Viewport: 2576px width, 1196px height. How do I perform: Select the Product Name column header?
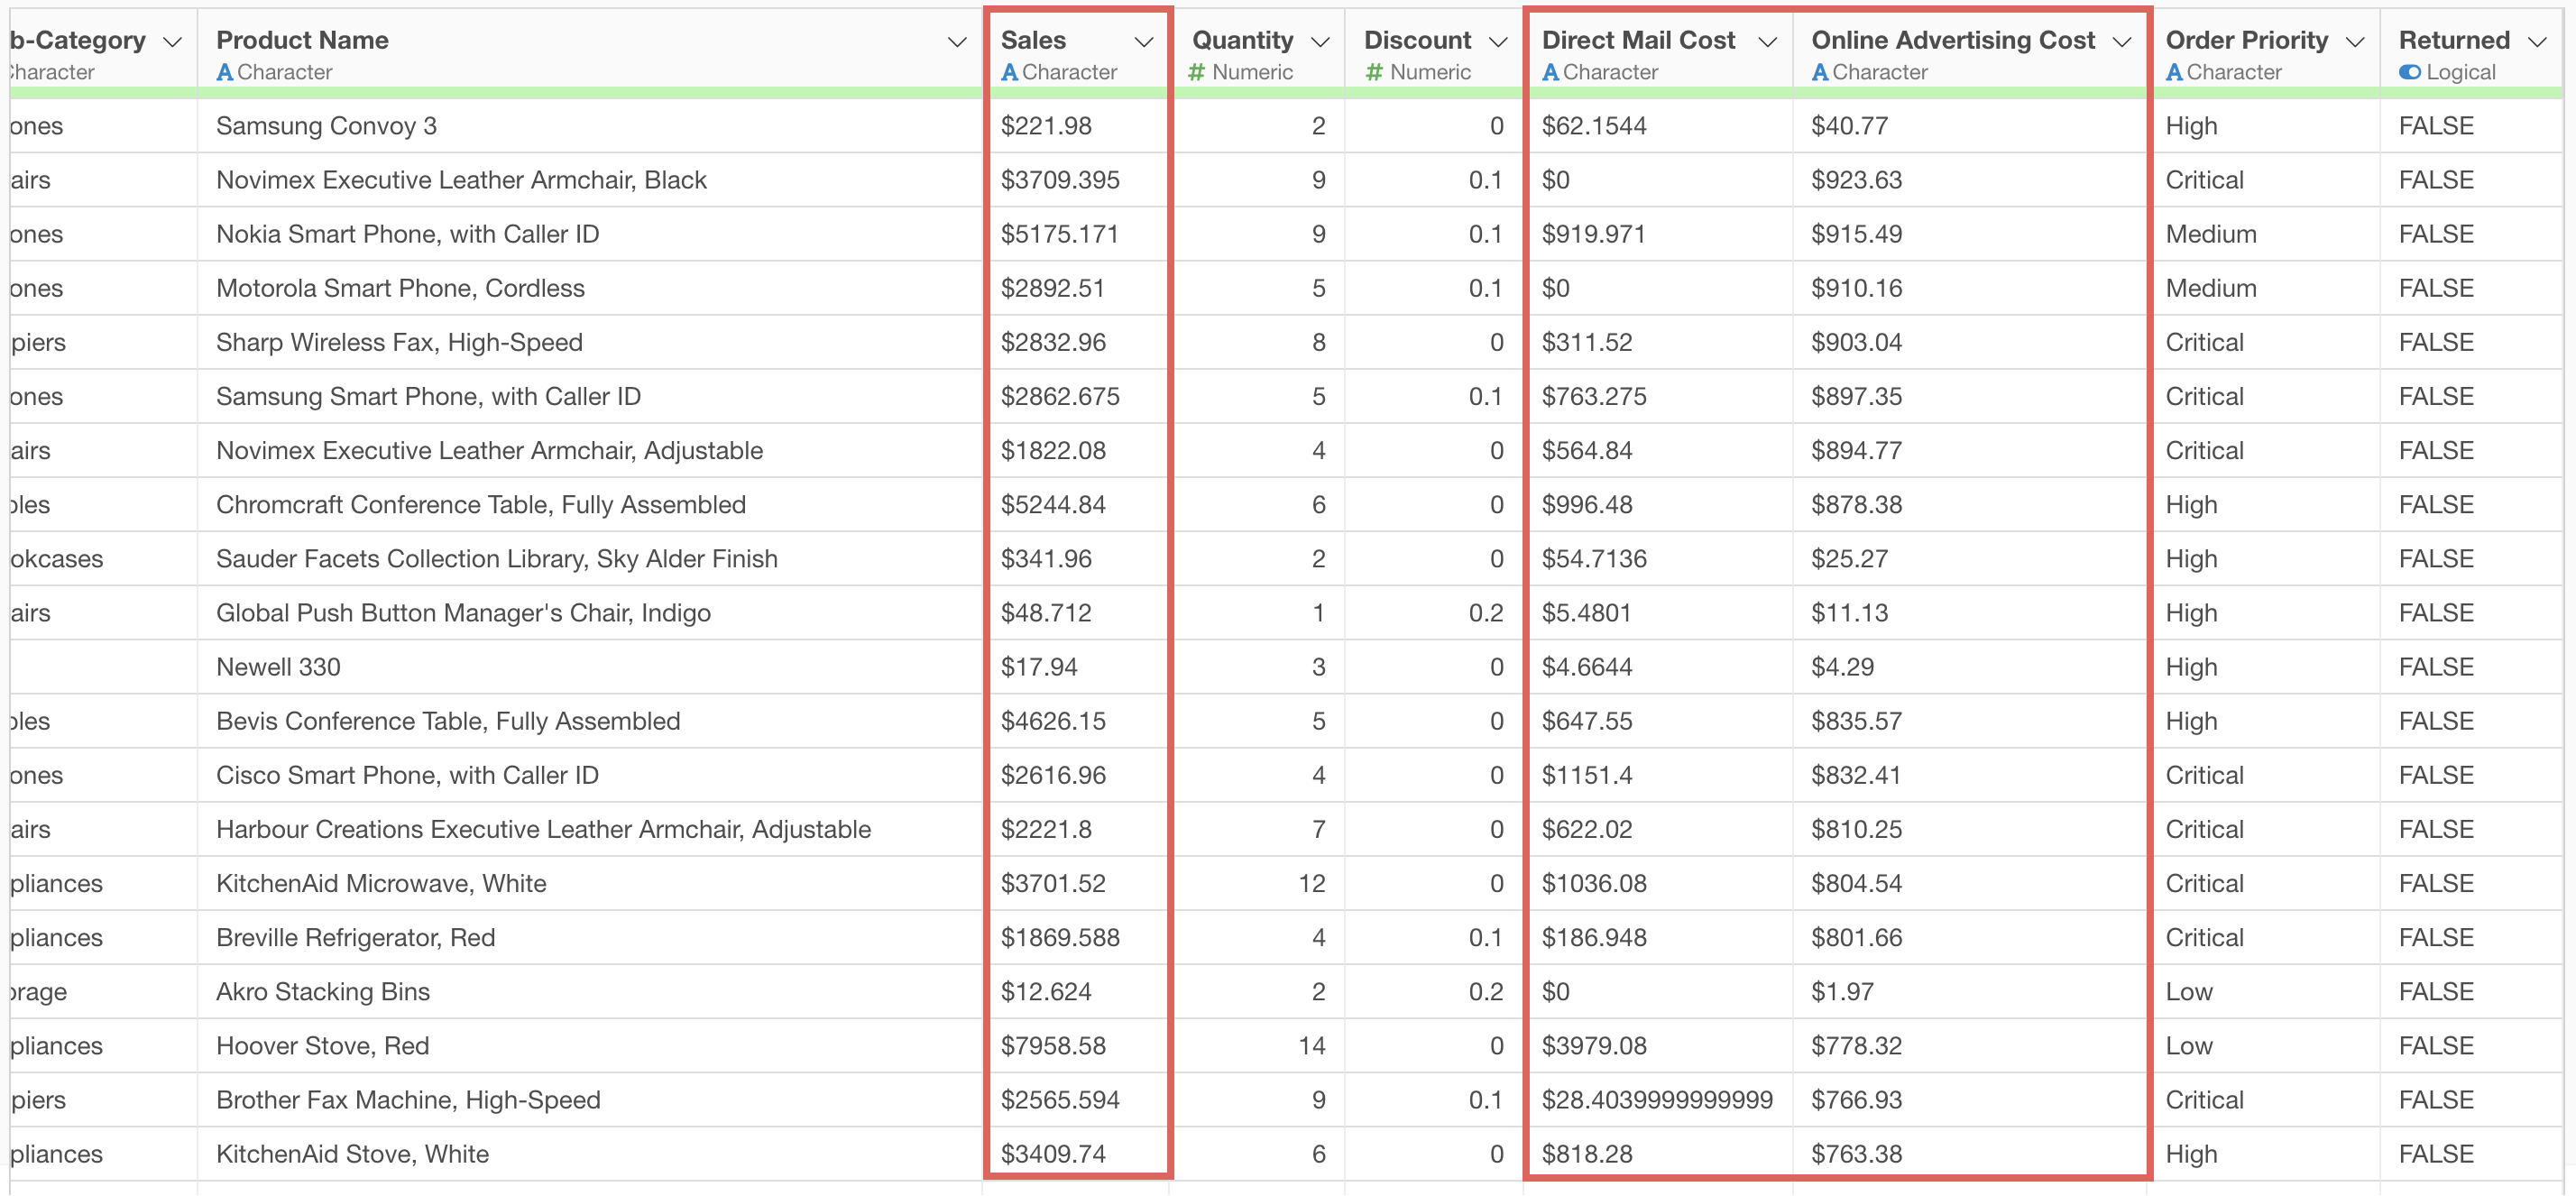(x=590, y=52)
